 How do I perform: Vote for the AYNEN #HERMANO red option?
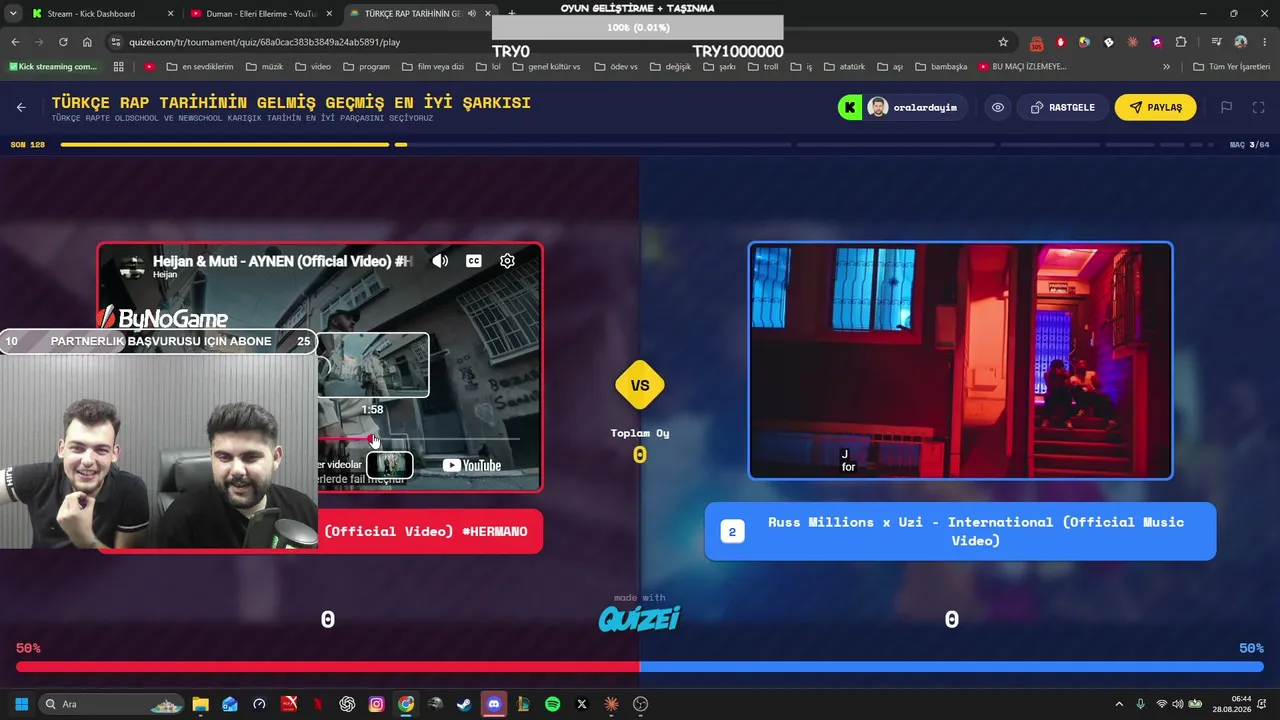(431, 531)
